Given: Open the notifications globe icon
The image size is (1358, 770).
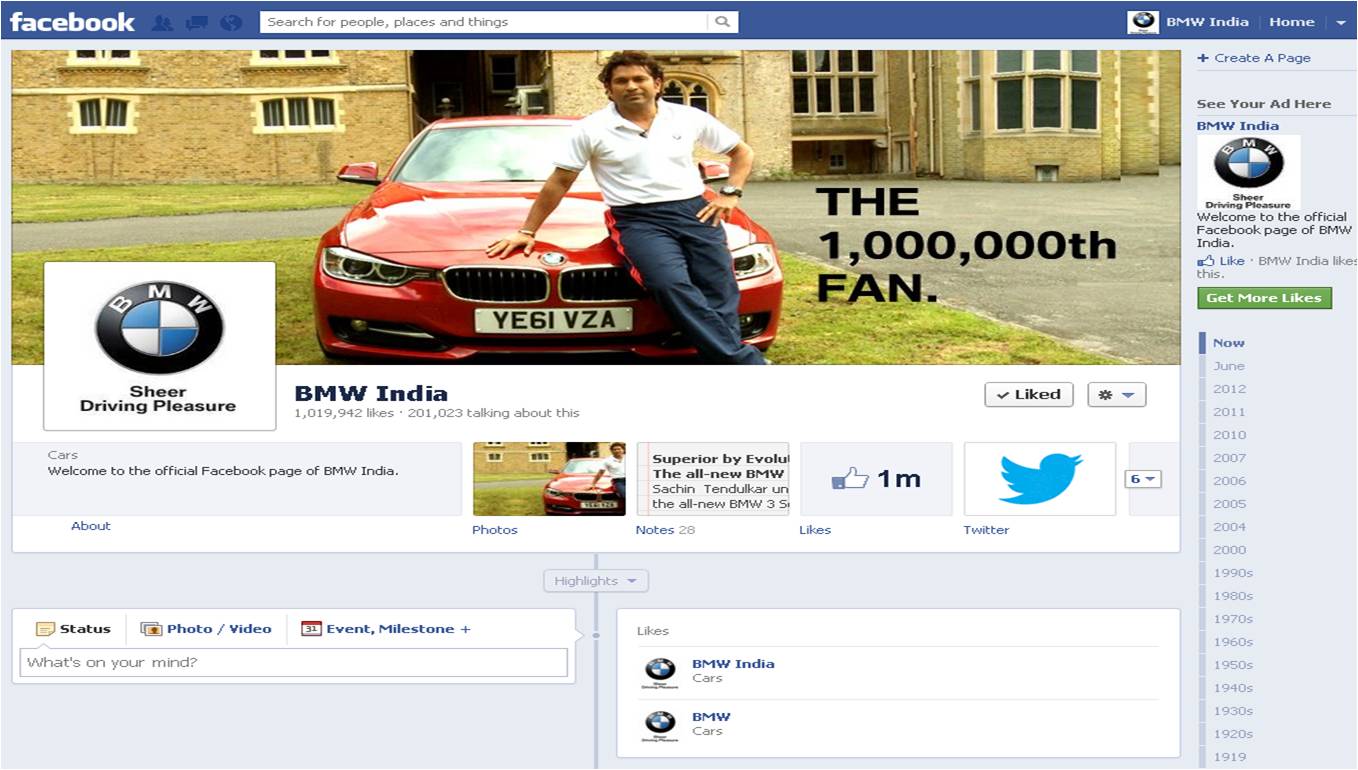Looking at the screenshot, I should [x=230, y=22].
